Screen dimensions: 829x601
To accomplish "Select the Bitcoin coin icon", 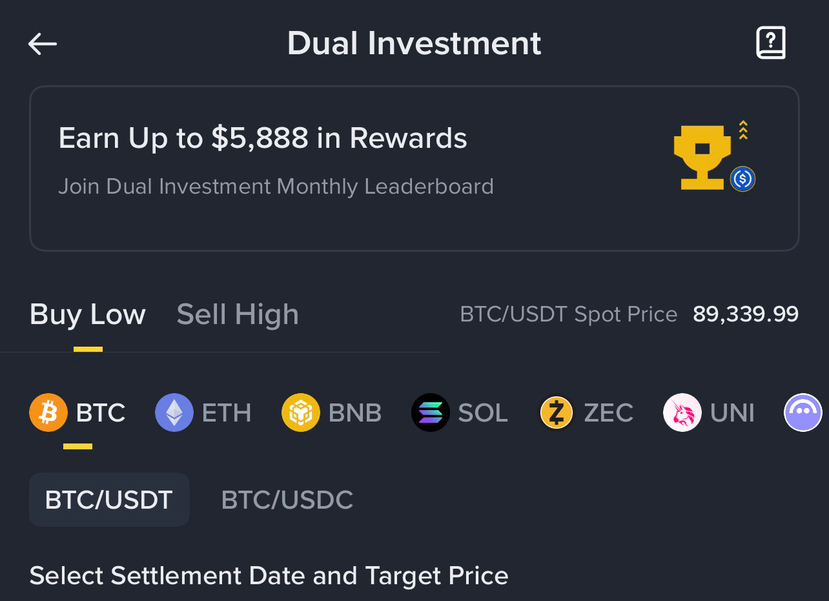I will (x=48, y=412).
